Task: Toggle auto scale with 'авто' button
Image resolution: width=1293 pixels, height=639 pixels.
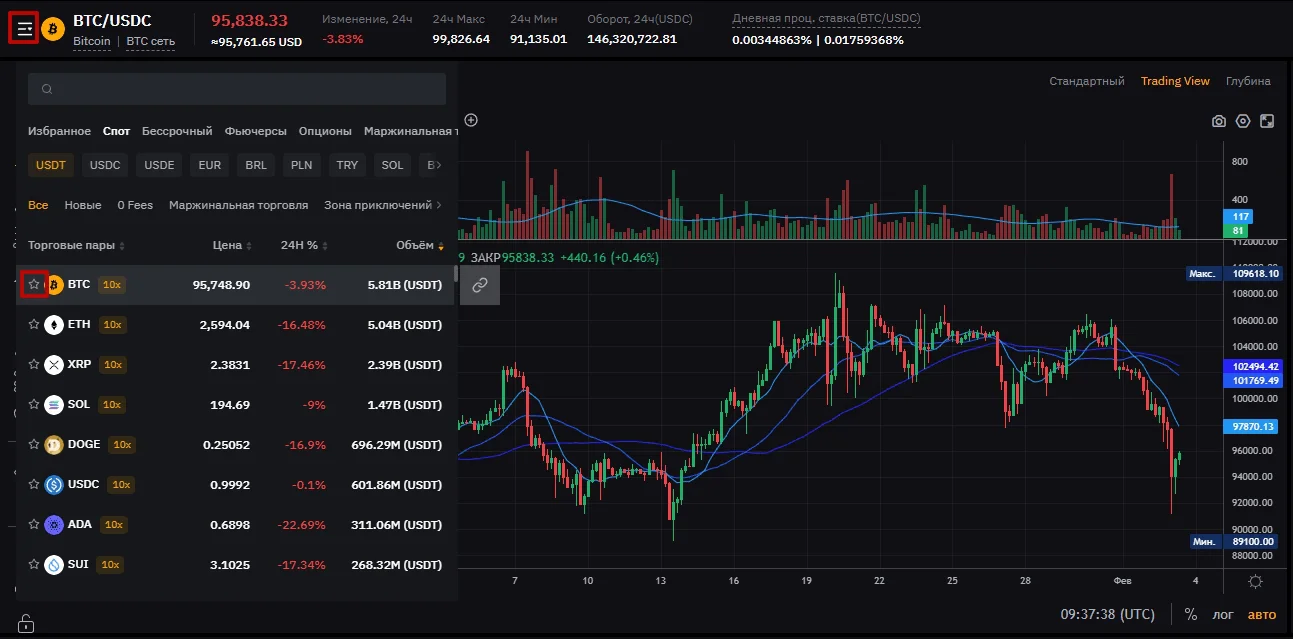Action: [1262, 614]
